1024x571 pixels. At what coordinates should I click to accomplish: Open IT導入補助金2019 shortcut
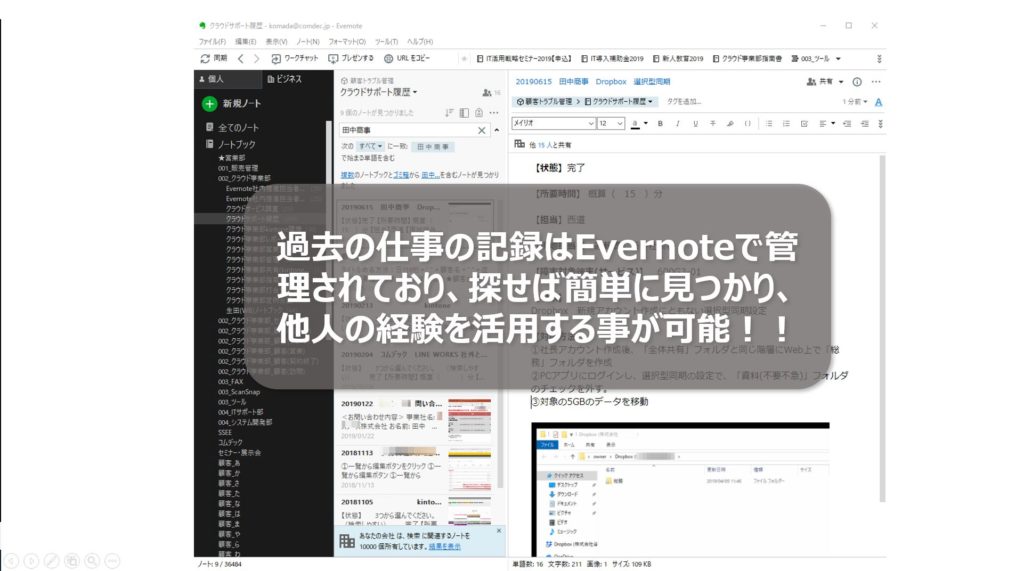click(x=612, y=59)
